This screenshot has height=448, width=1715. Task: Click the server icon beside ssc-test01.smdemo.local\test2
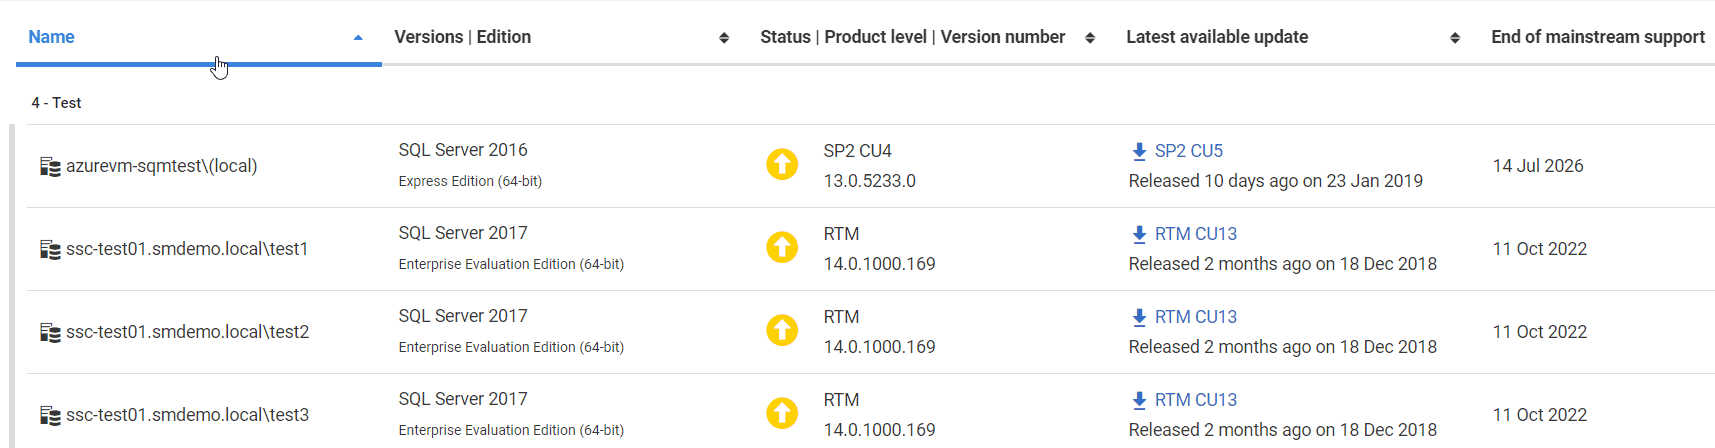(x=50, y=332)
